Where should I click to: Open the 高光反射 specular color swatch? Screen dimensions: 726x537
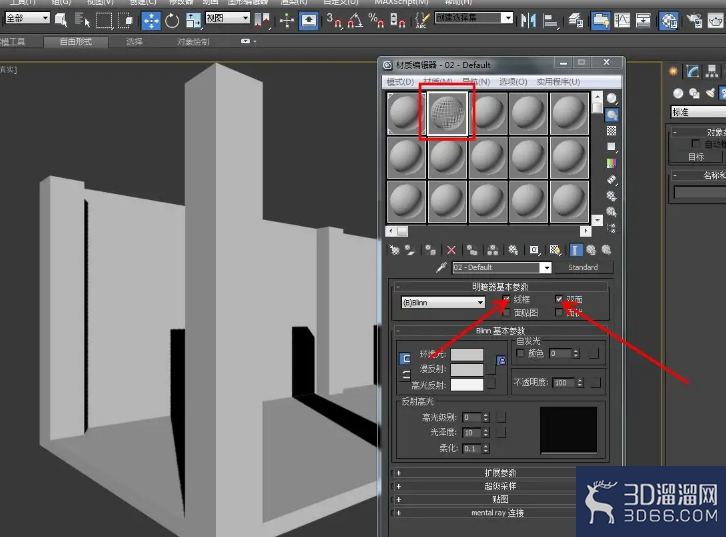click(x=467, y=385)
